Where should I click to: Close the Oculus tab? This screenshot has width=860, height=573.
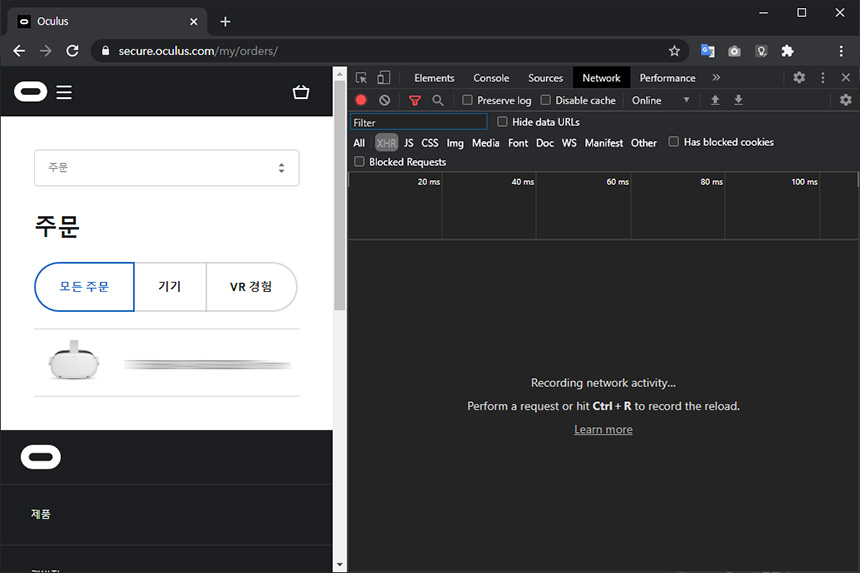click(x=194, y=21)
